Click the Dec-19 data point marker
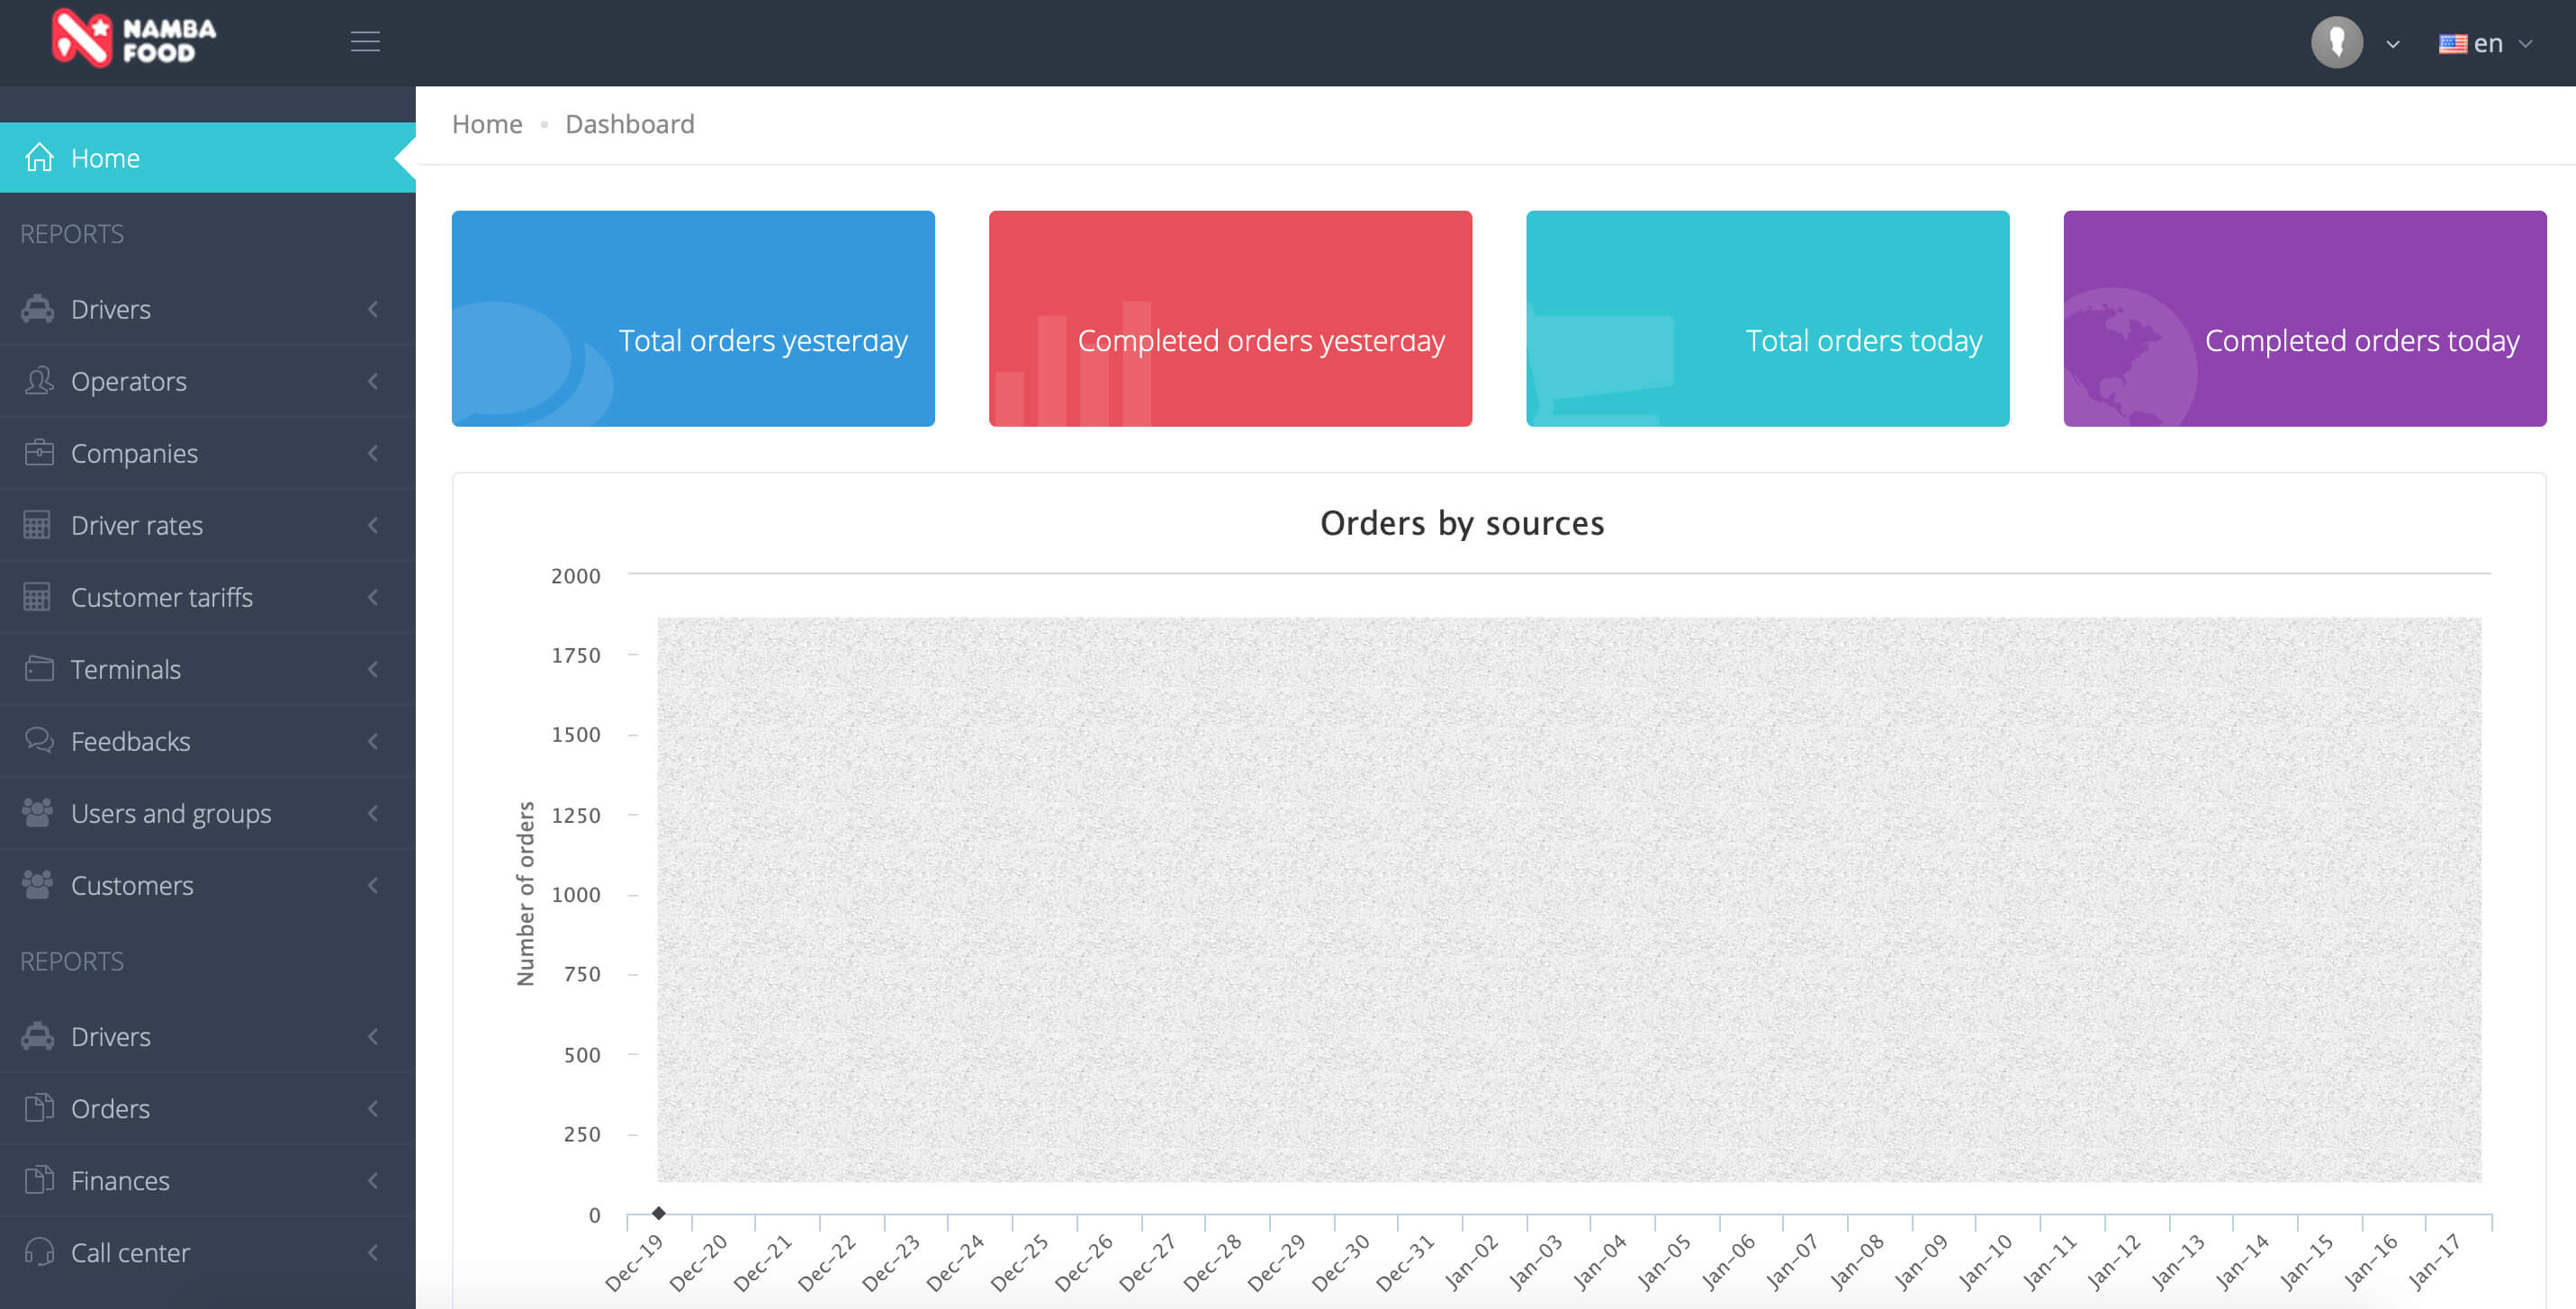The image size is (2576, 1309). click(659, 1213)
